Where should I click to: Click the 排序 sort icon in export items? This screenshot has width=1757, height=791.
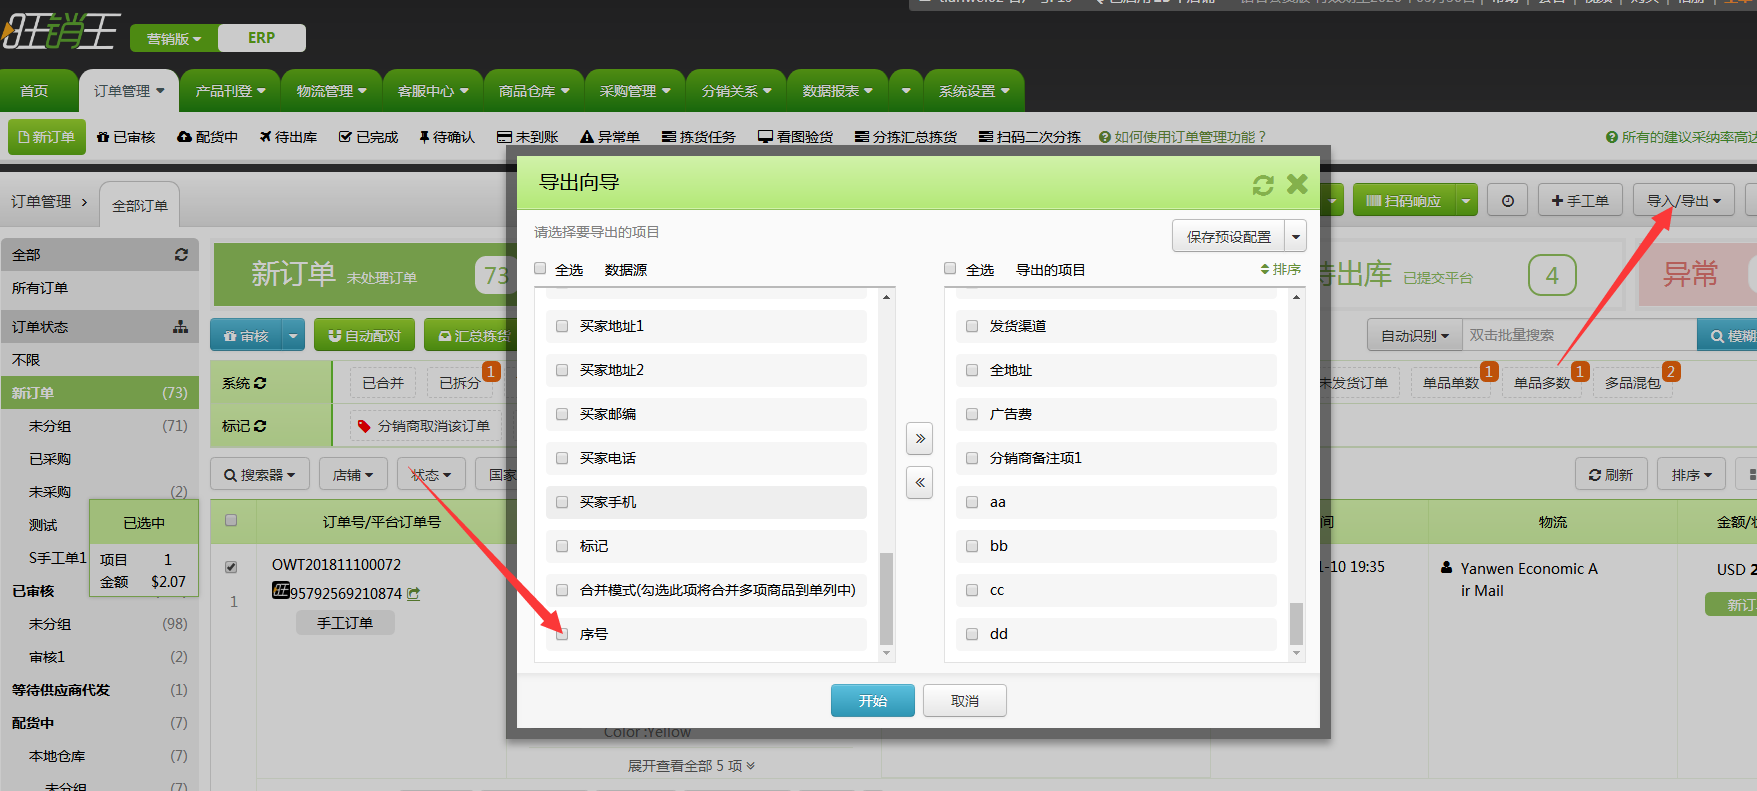(1280, 270)
